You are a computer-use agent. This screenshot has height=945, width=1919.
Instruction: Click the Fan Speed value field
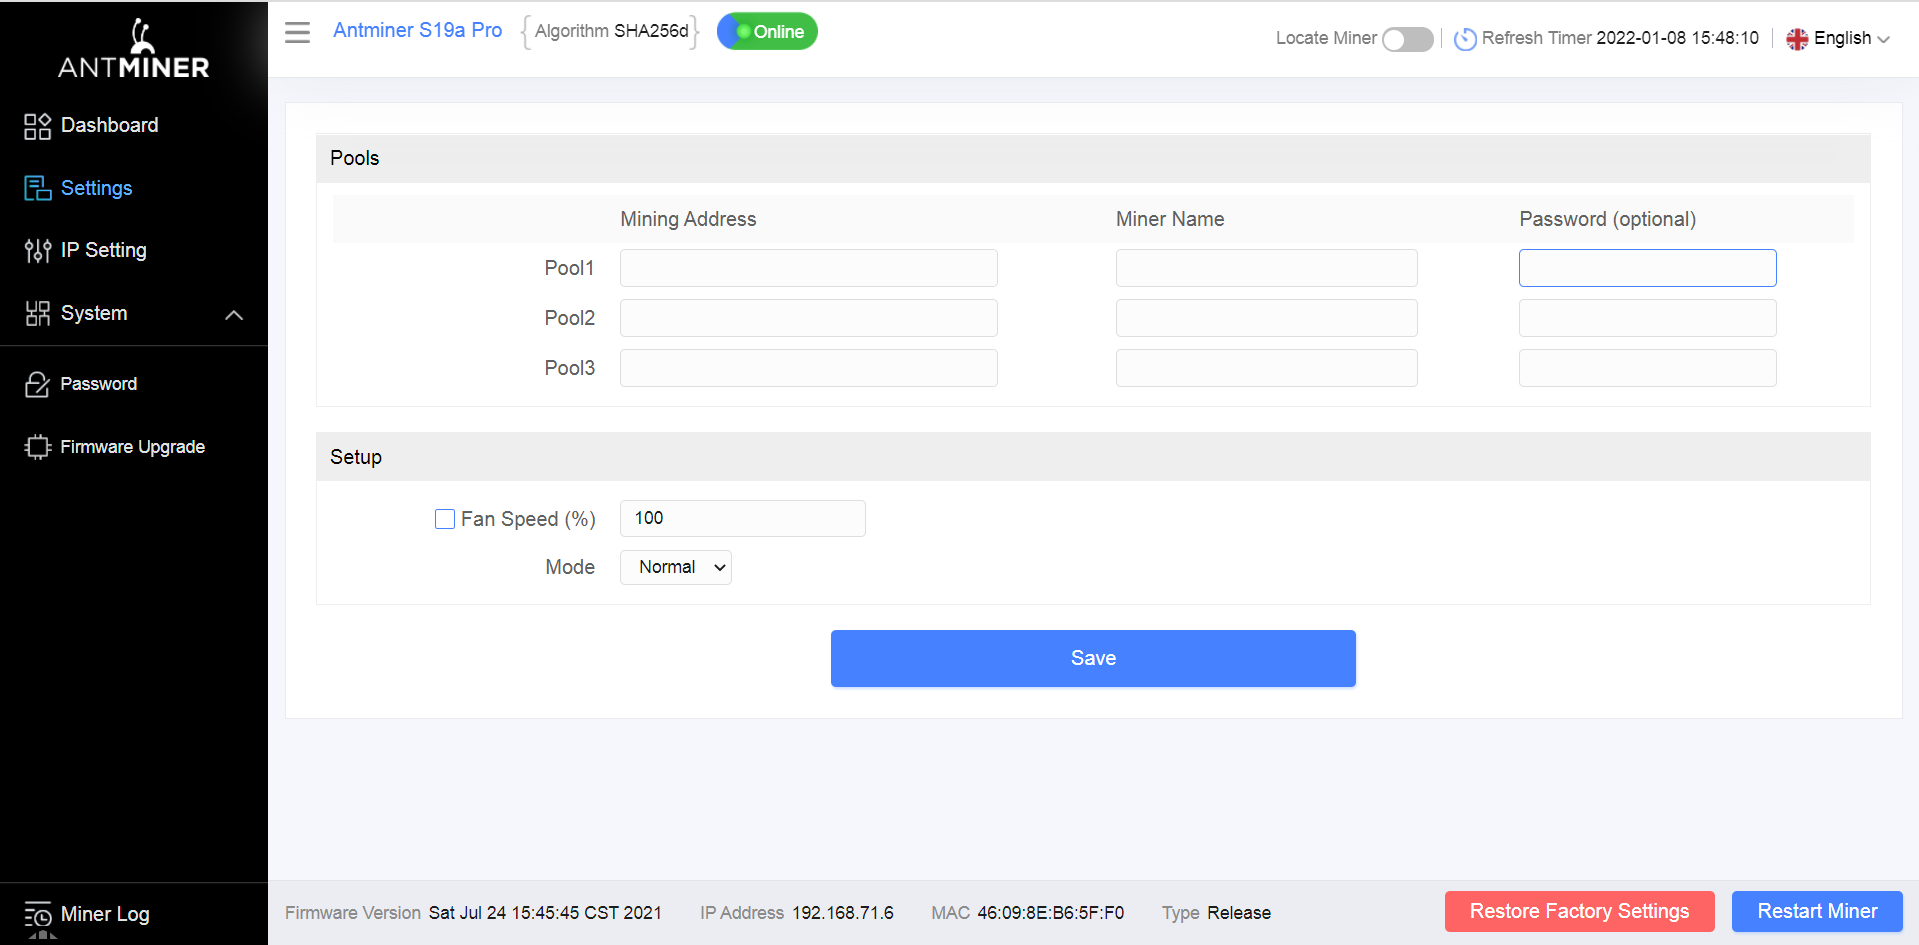coord(743,518)
